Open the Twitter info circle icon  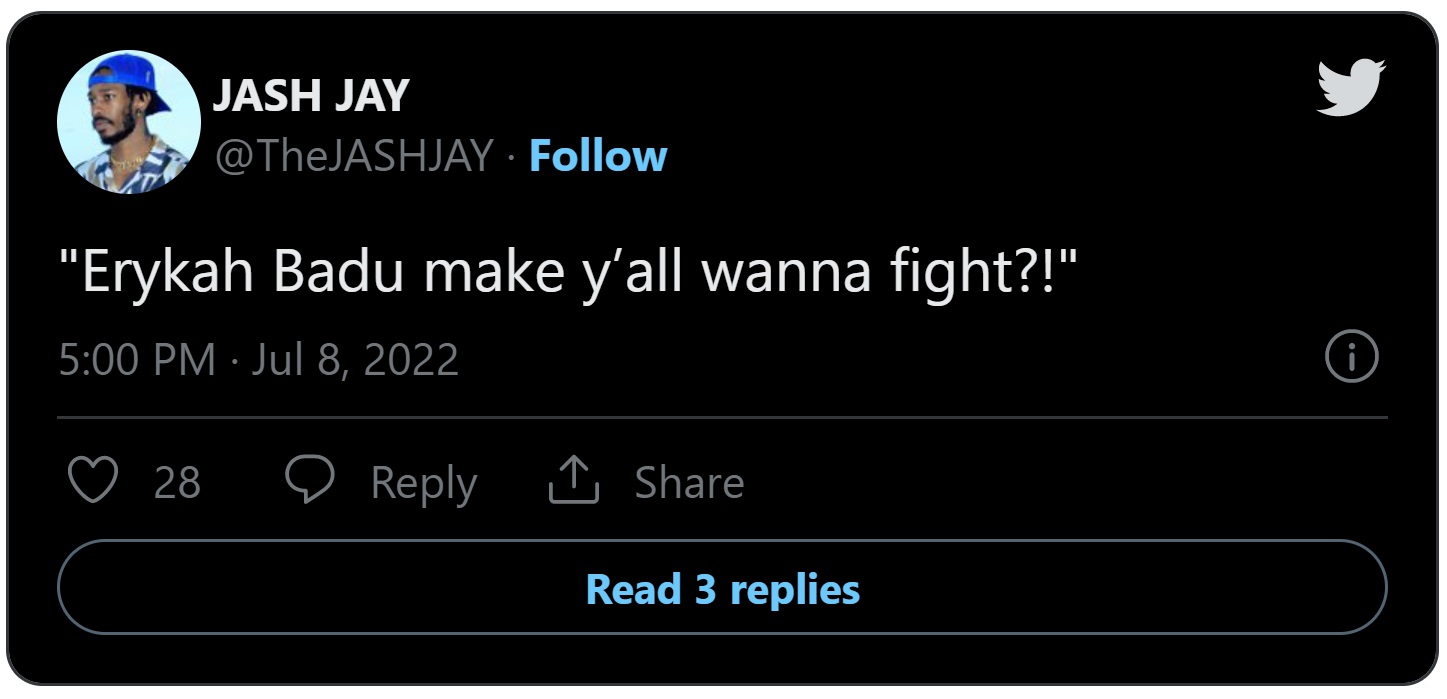coord(1351,358)
